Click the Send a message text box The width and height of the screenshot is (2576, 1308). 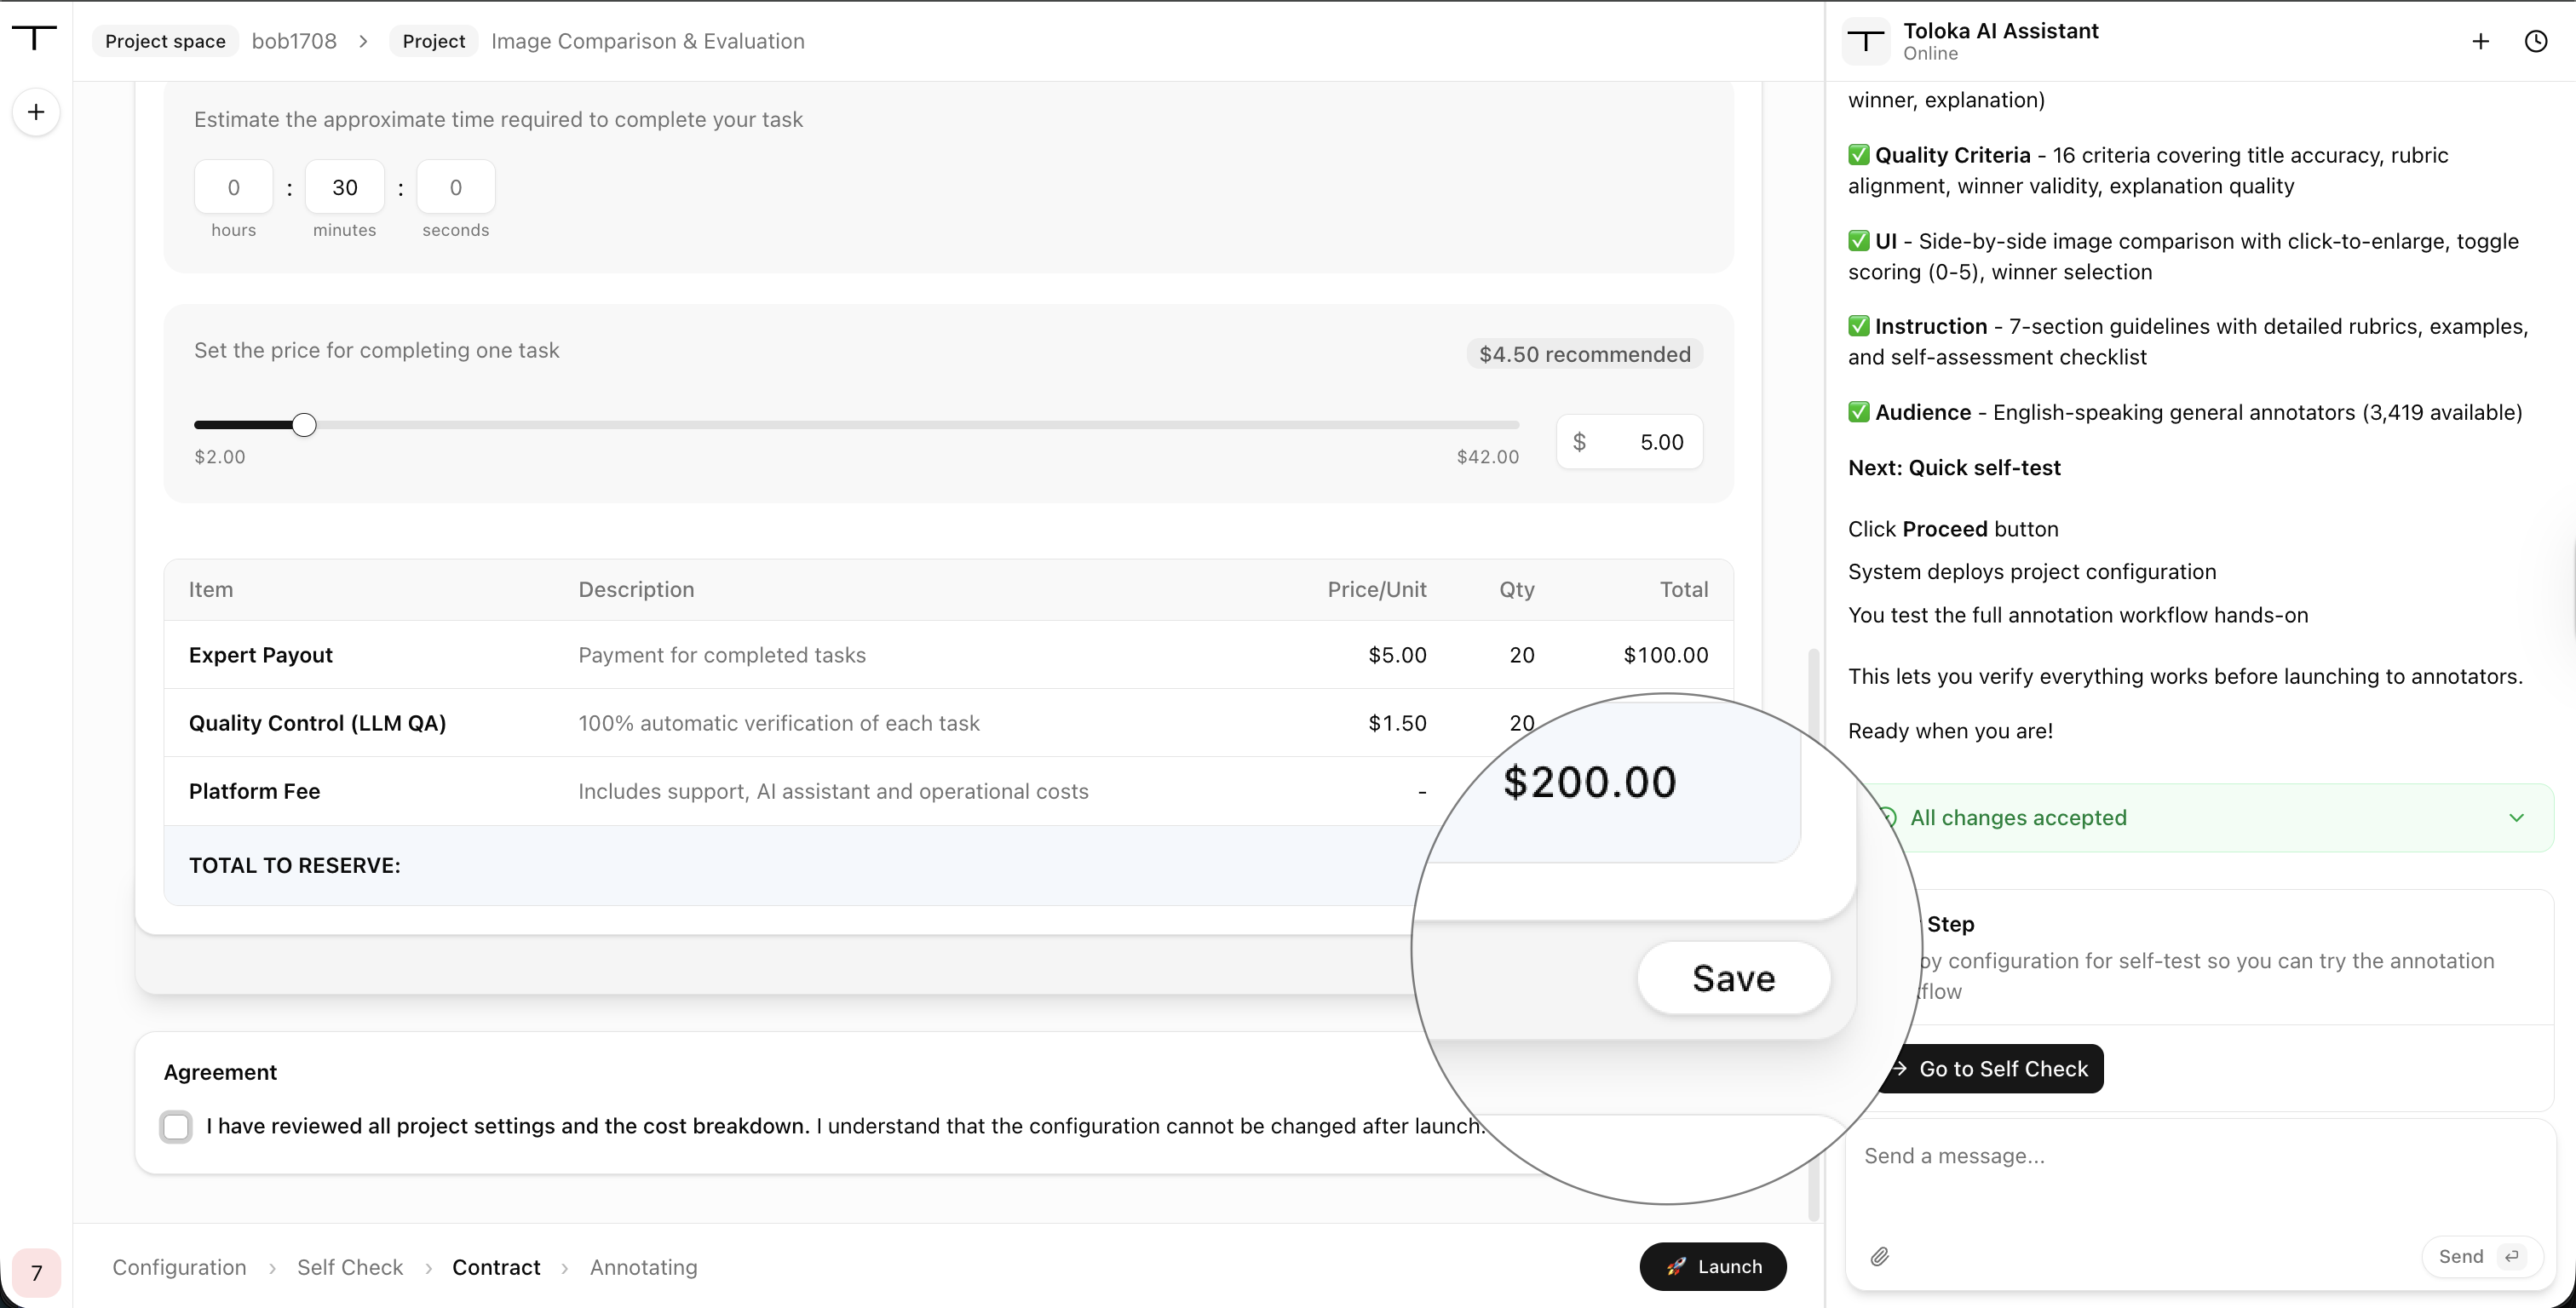(x=2199, y=1175)
